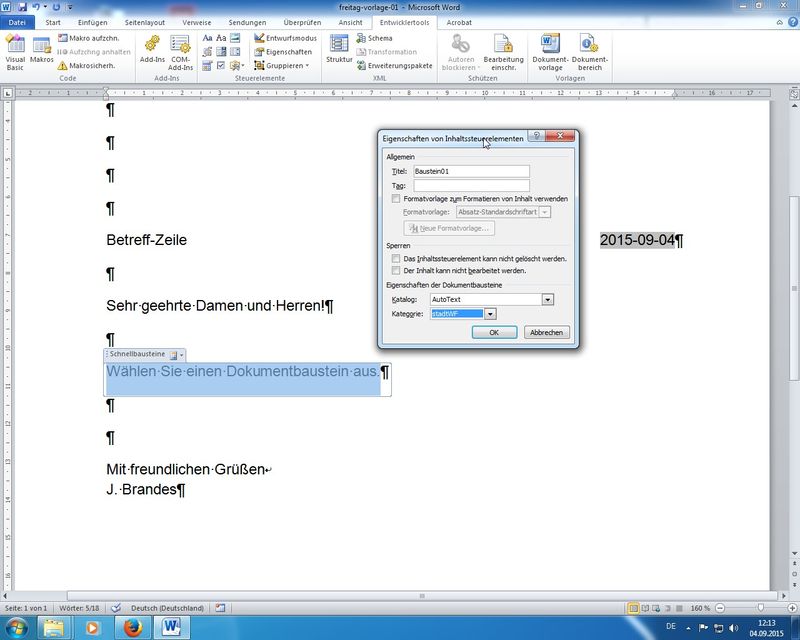800x640 pixels.
Task: Switch to the Seitenlayout tab
Action: pos(146,21)
